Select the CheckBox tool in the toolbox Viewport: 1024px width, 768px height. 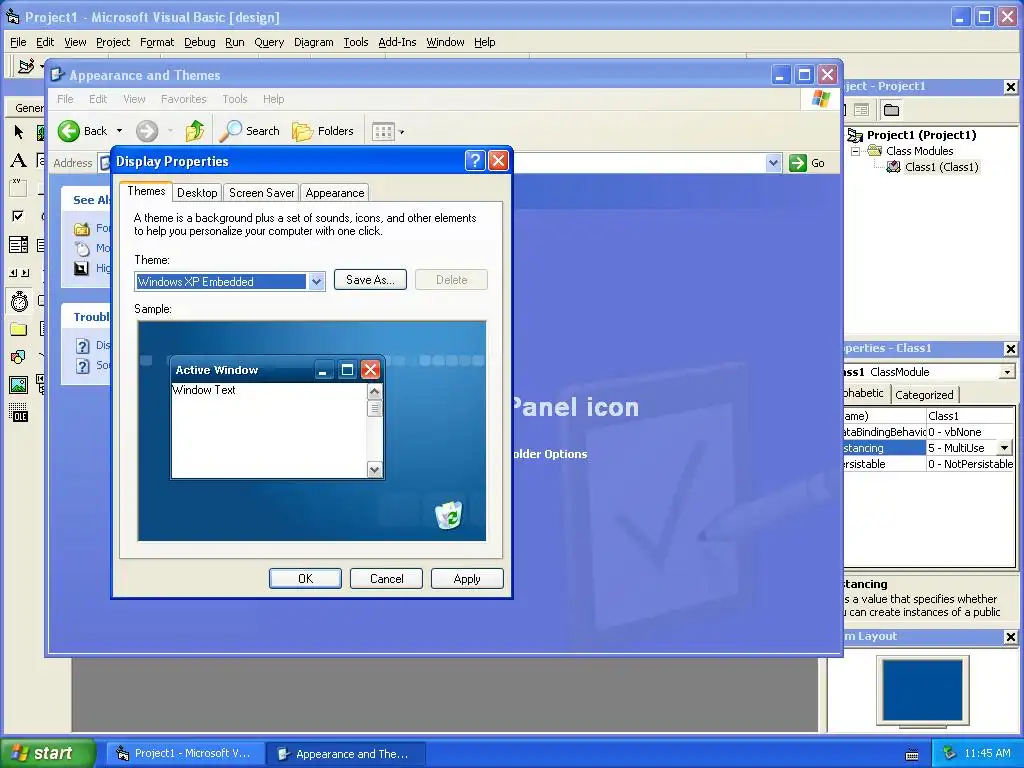pos(18,216)
